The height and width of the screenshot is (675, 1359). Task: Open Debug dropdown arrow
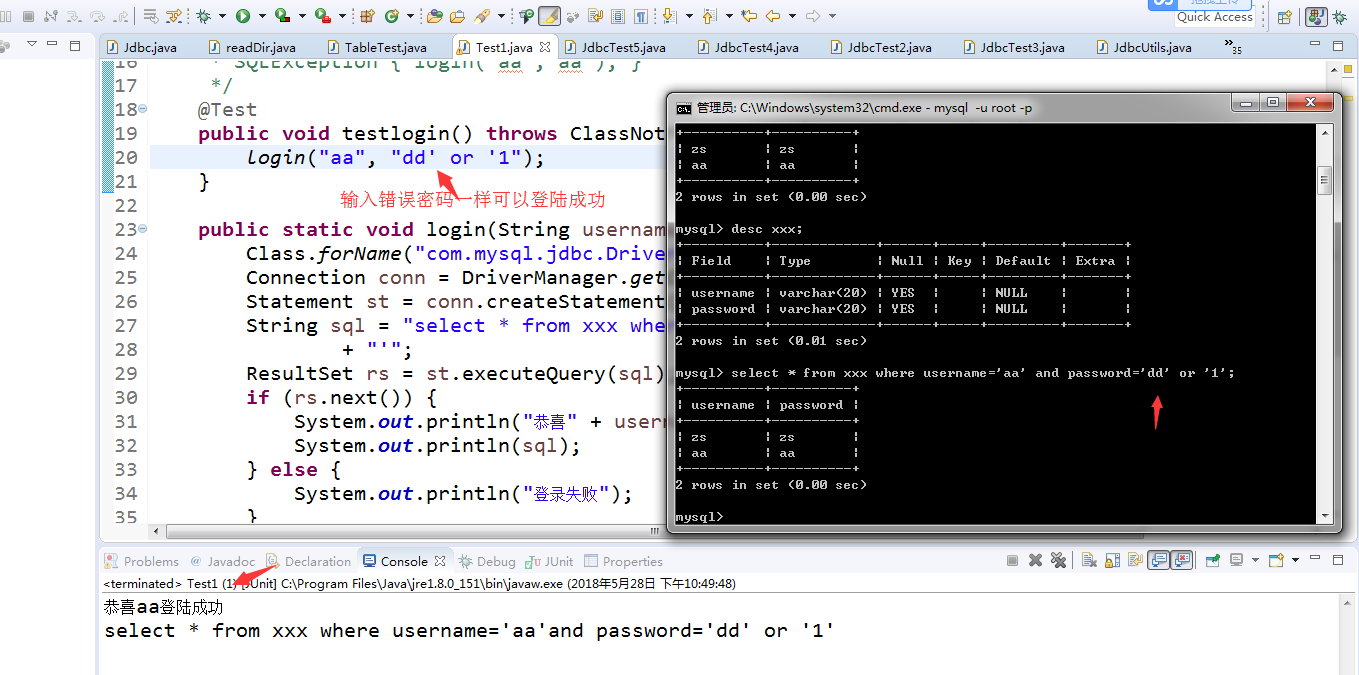pyautogui.click(x=222, y=16)
